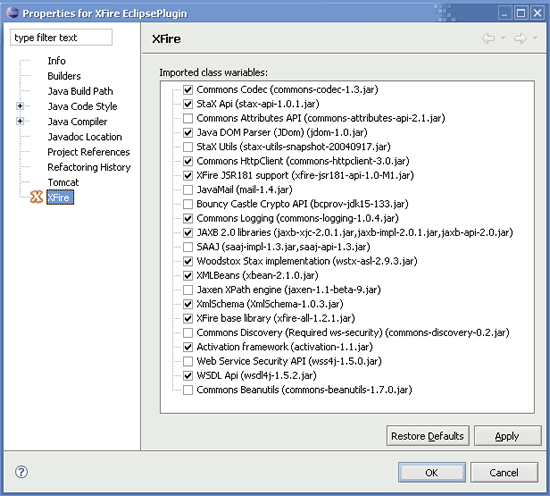Open the back history dropdown arrow
Image resolution: width=550 pixels, height=496 pixels.
[x=503, y=38]
